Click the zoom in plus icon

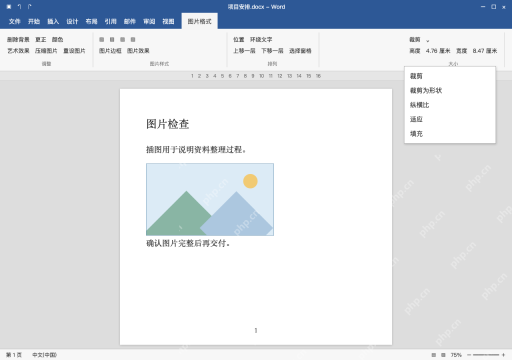click(503, 355)
